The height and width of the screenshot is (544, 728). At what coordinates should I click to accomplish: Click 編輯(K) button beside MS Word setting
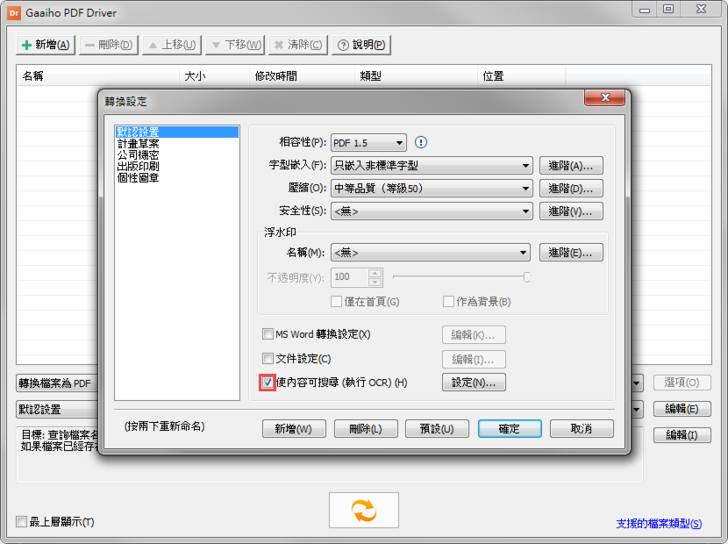[x=474, y=335]
